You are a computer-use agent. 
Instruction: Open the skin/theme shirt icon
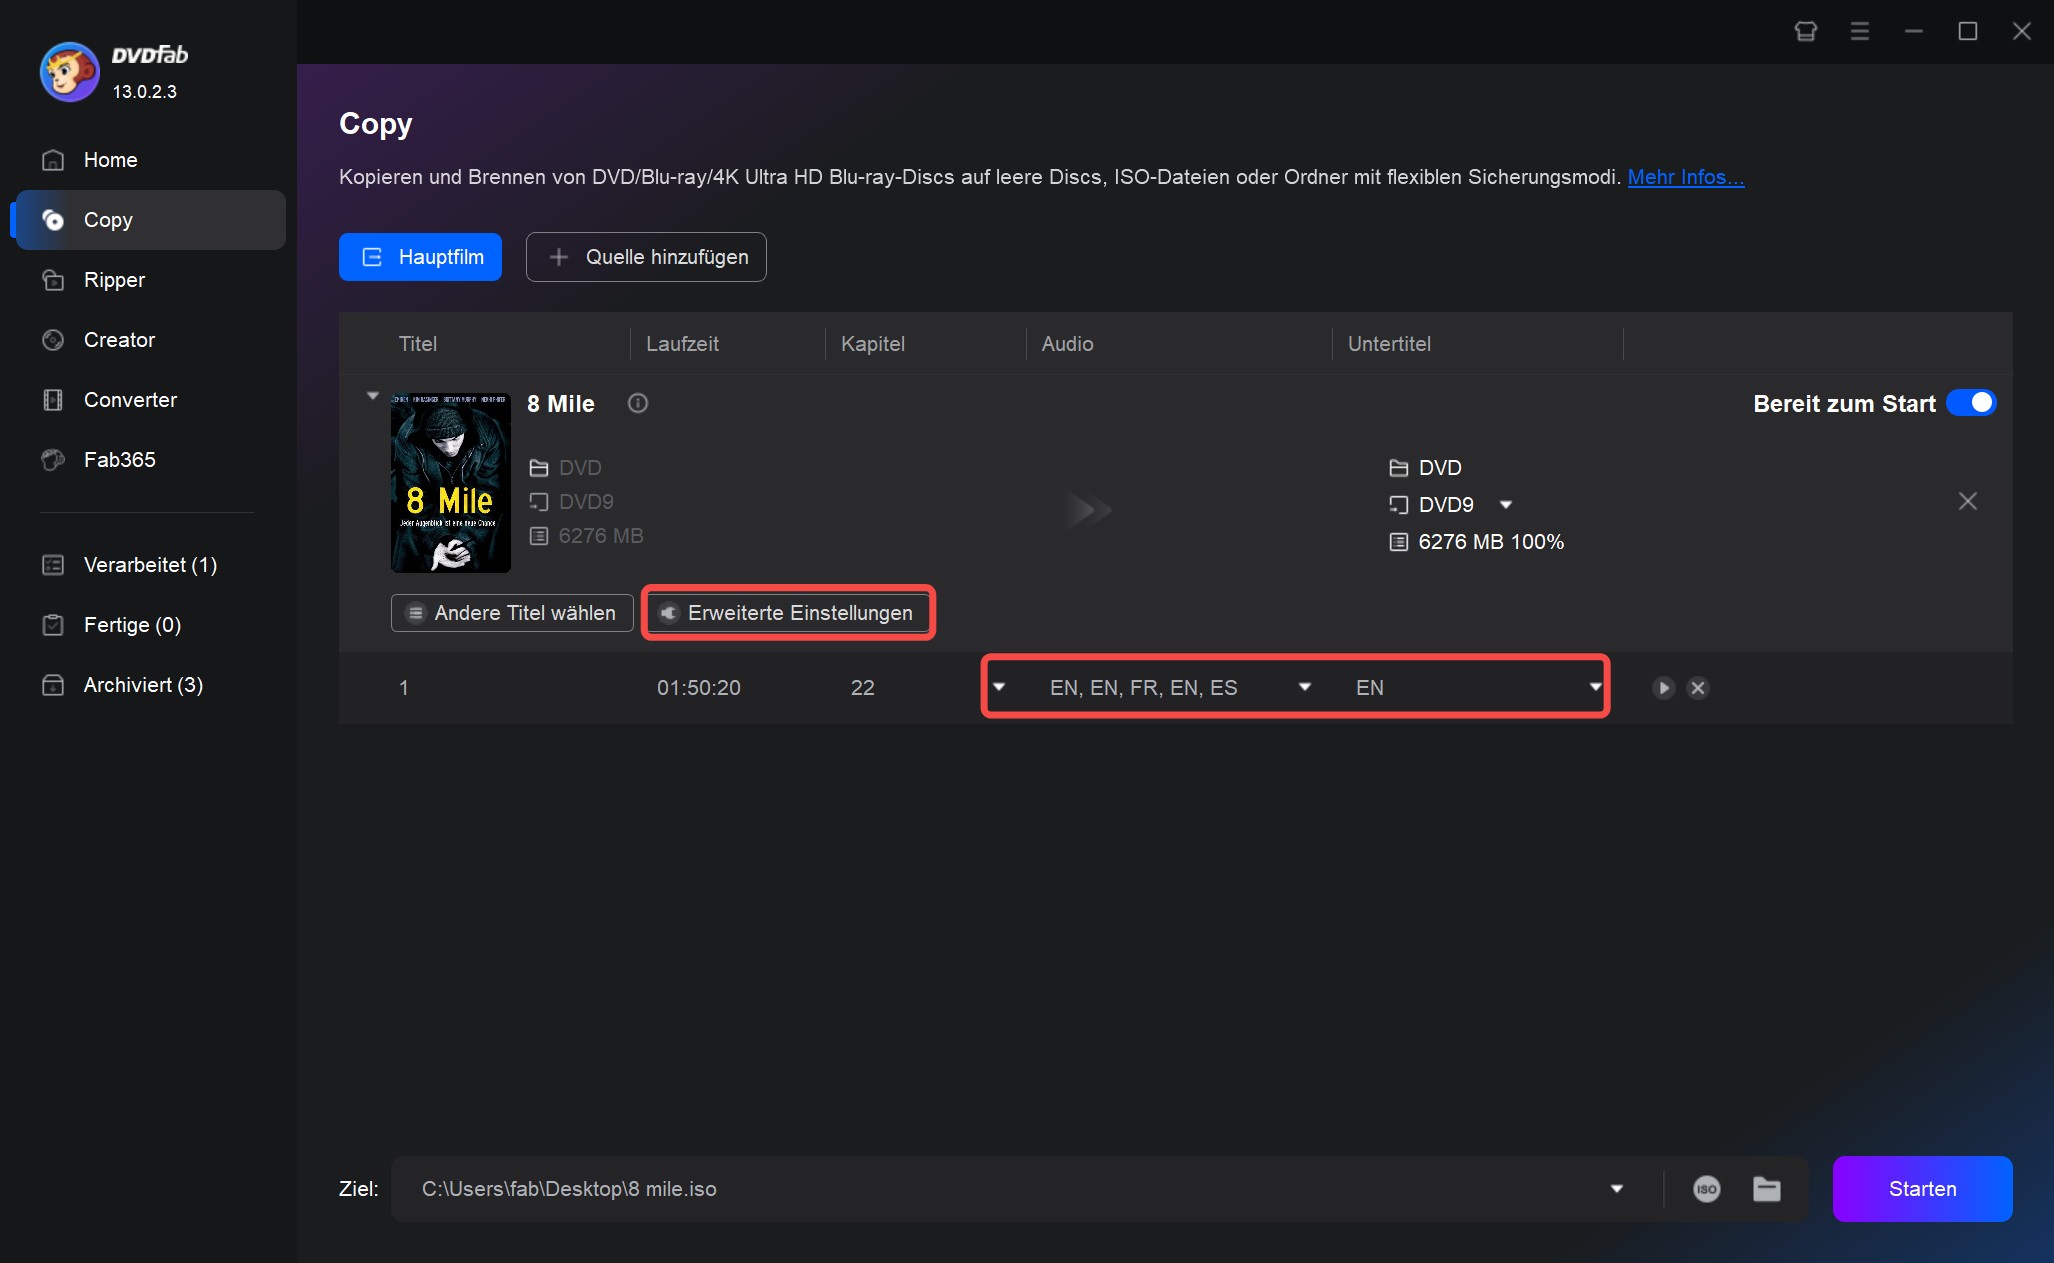point(1805,31)
